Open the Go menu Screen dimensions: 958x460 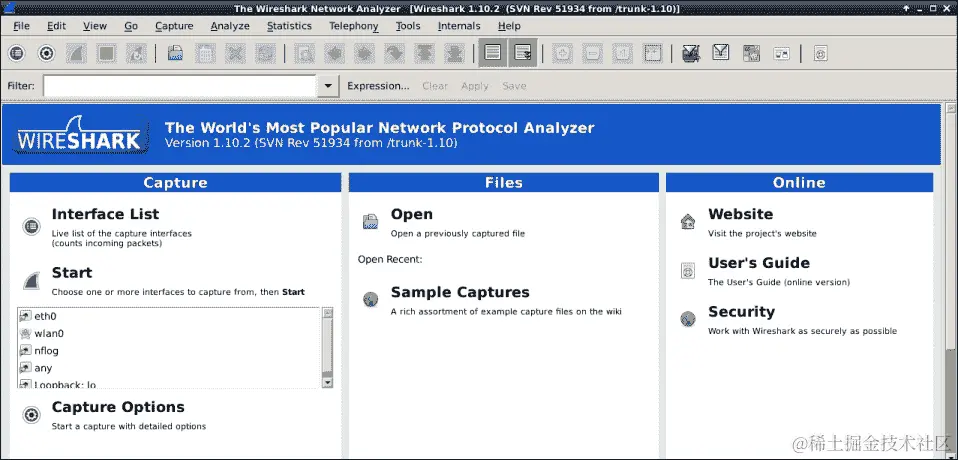tap(131, 26)
